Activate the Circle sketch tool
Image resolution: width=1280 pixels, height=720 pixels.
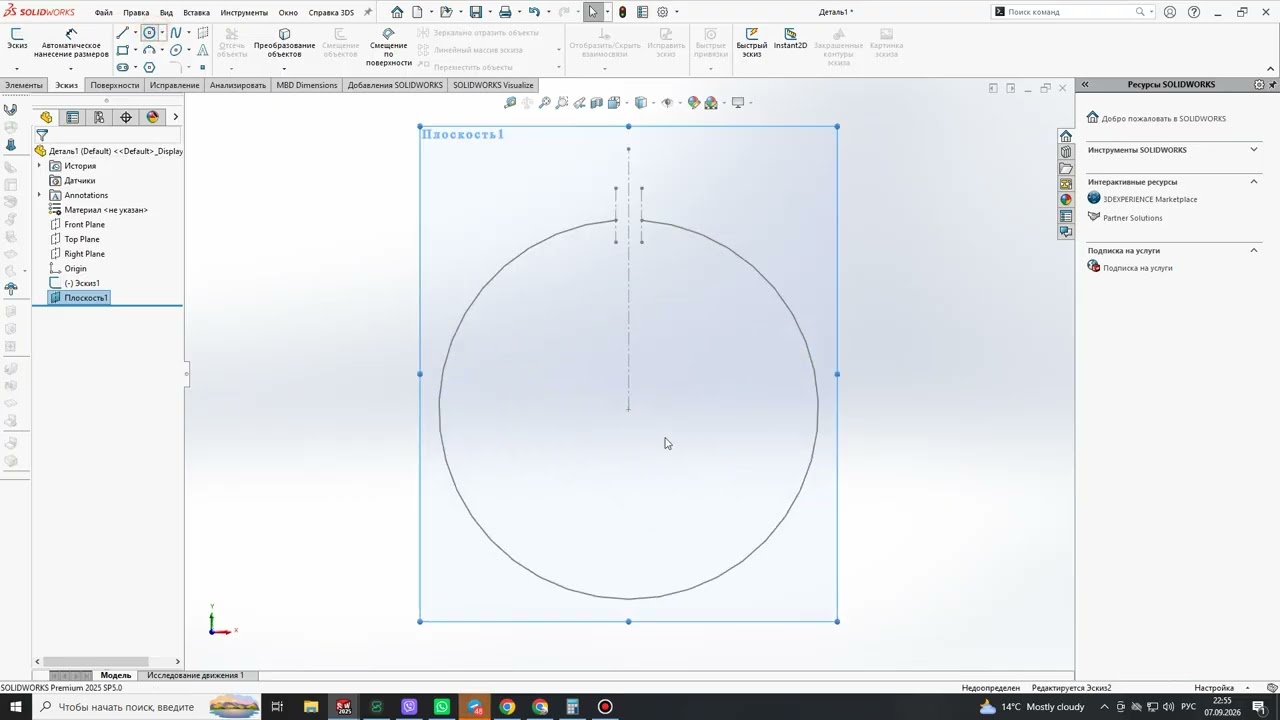tap(149, 33)
